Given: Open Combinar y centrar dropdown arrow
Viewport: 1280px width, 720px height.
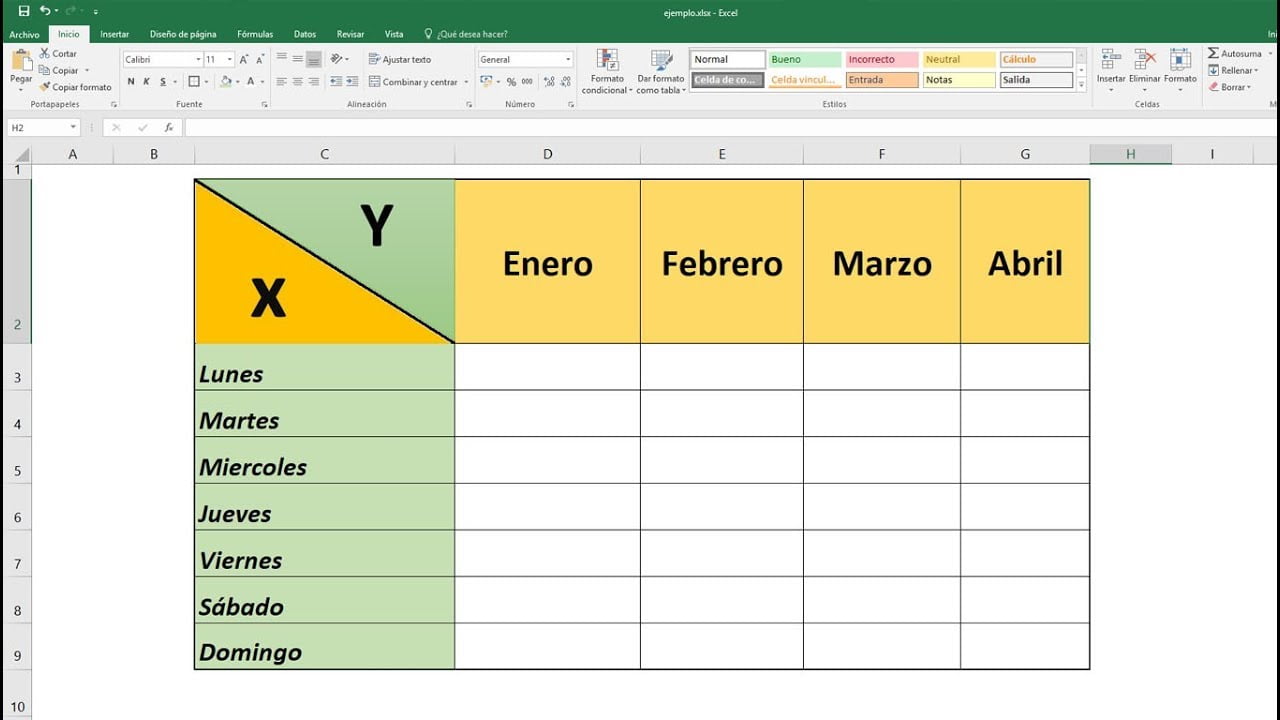Looking at the screenshot, I should 466,82.
